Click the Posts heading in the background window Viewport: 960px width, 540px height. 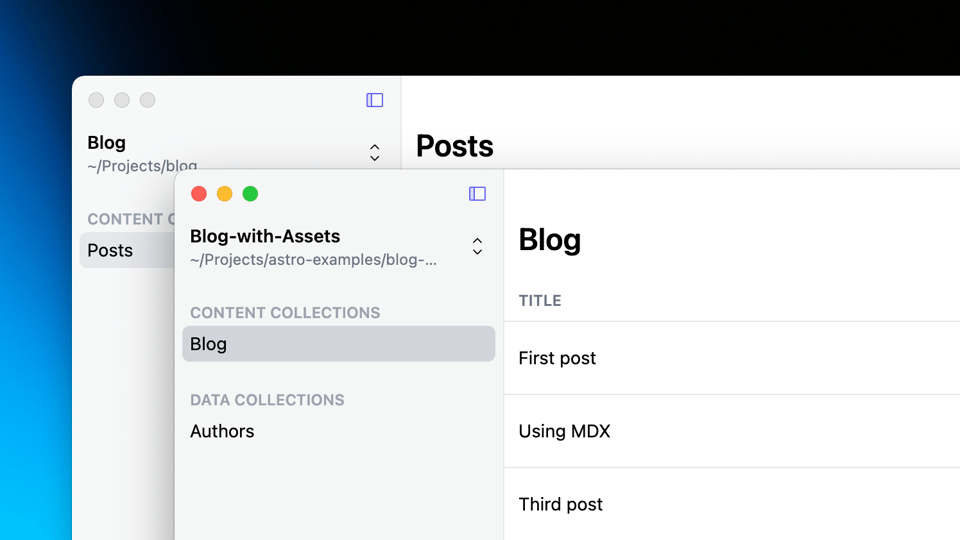pyautogui.click(x=455, y=146)
